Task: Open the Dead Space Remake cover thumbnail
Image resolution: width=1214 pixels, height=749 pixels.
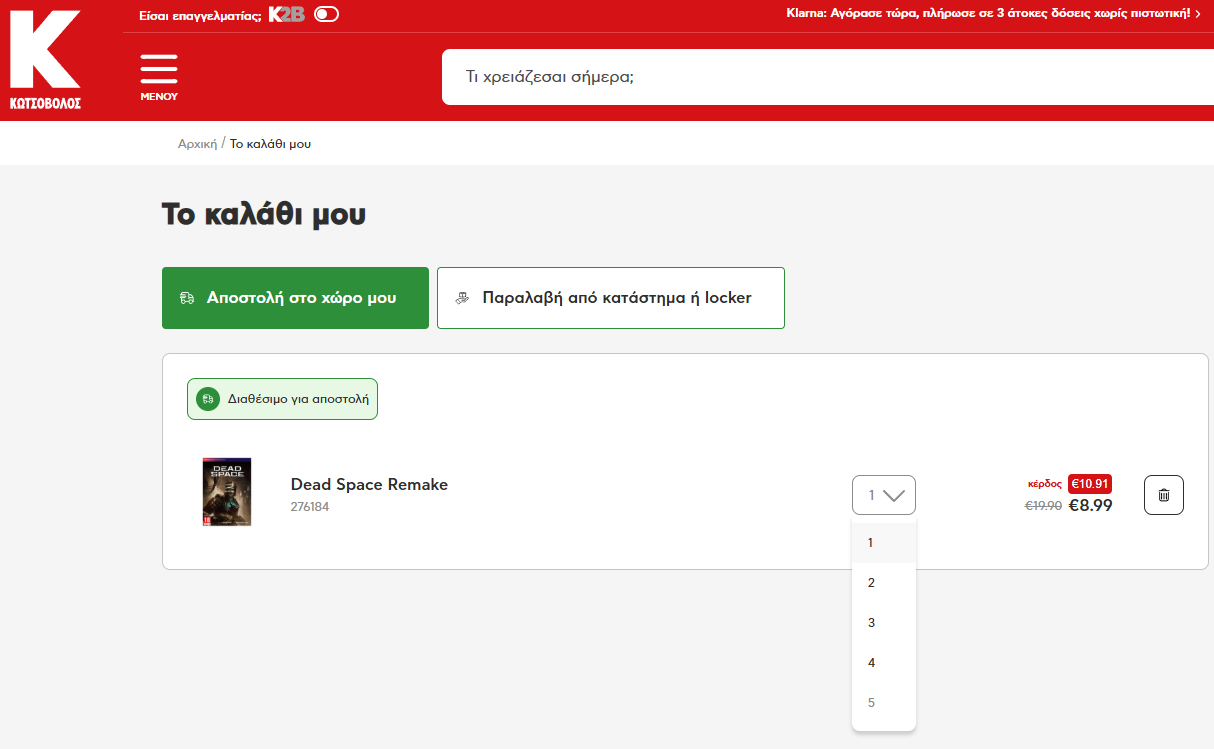Action: [x=227, y=492]
